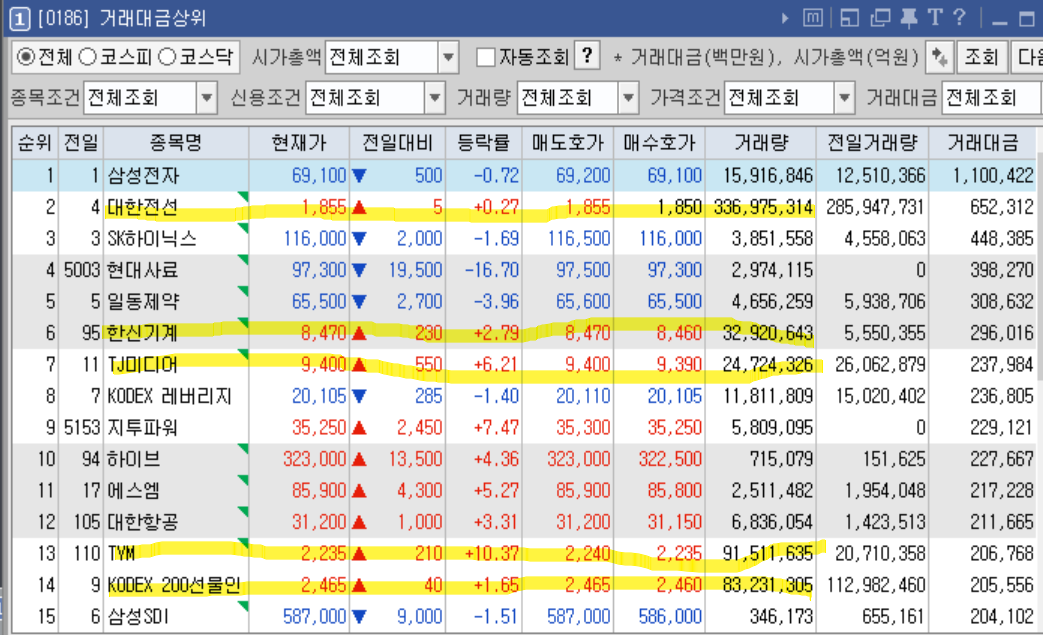The width and height of the screenshot is (1043, 635).
Task: Select 에스엠 stock name
Action: pyautogui.click(x=134, y=491)
